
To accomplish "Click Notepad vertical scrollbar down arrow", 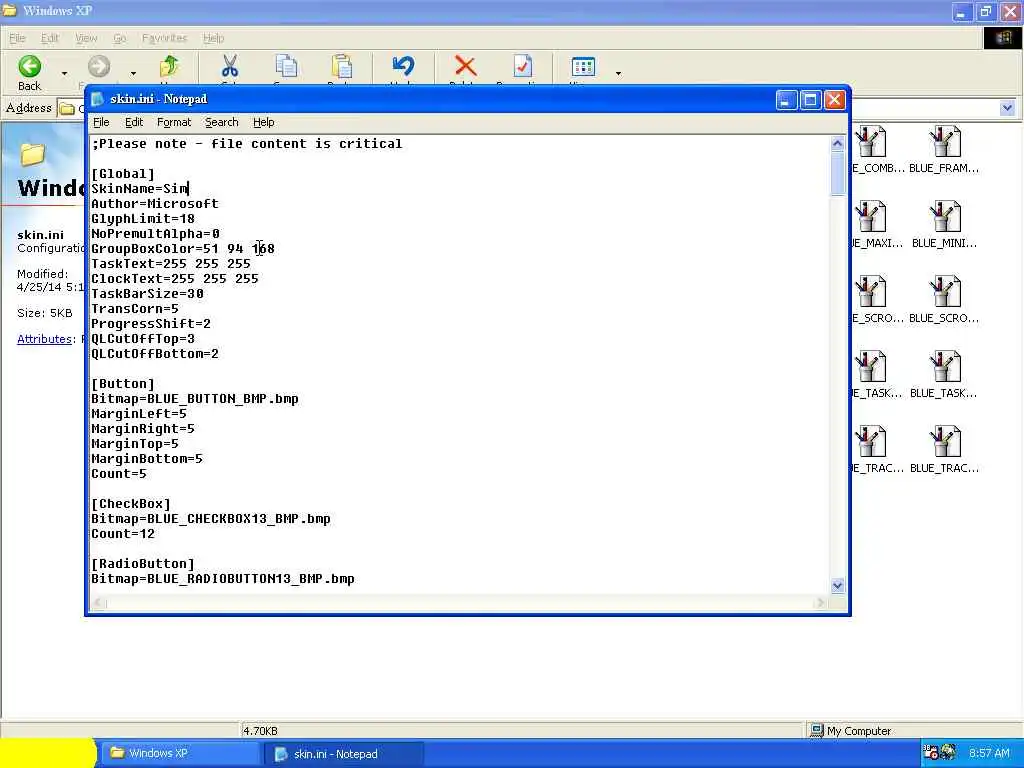I will [x=837, y=586].
